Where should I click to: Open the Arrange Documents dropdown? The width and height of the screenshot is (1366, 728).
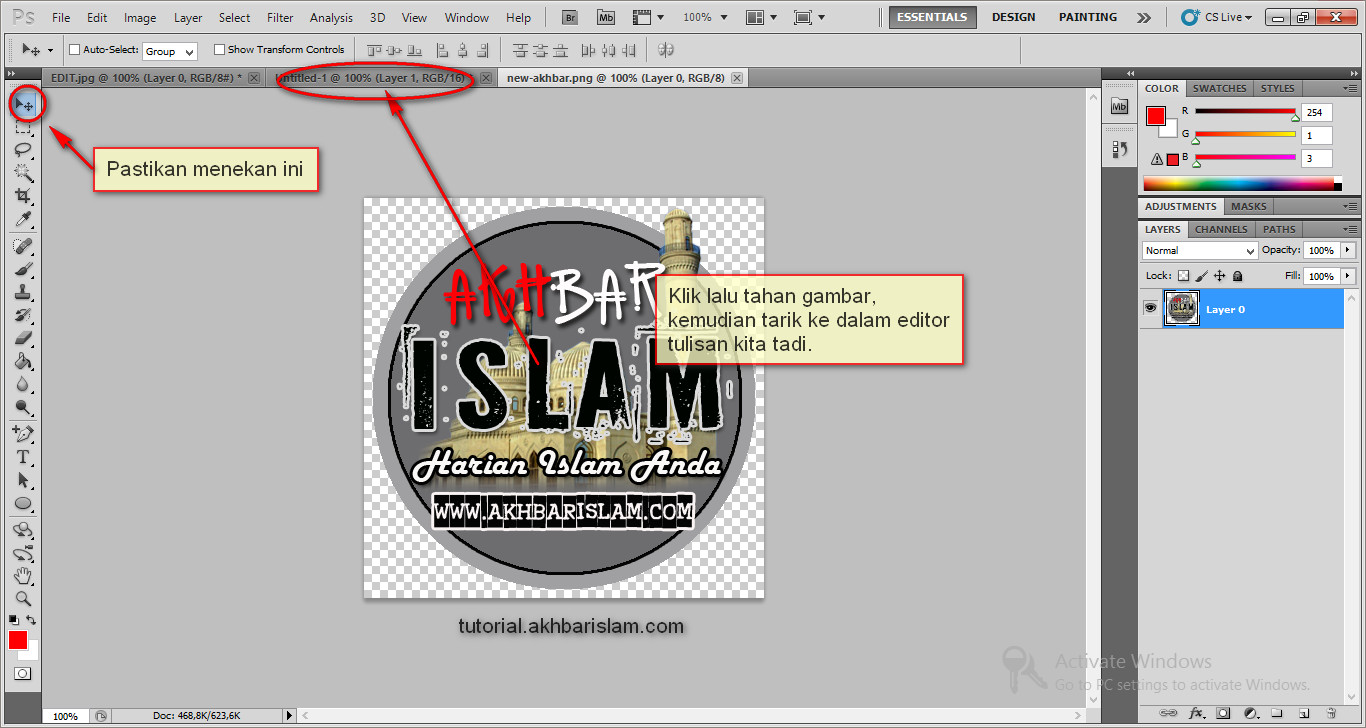[x=761, y=17]
